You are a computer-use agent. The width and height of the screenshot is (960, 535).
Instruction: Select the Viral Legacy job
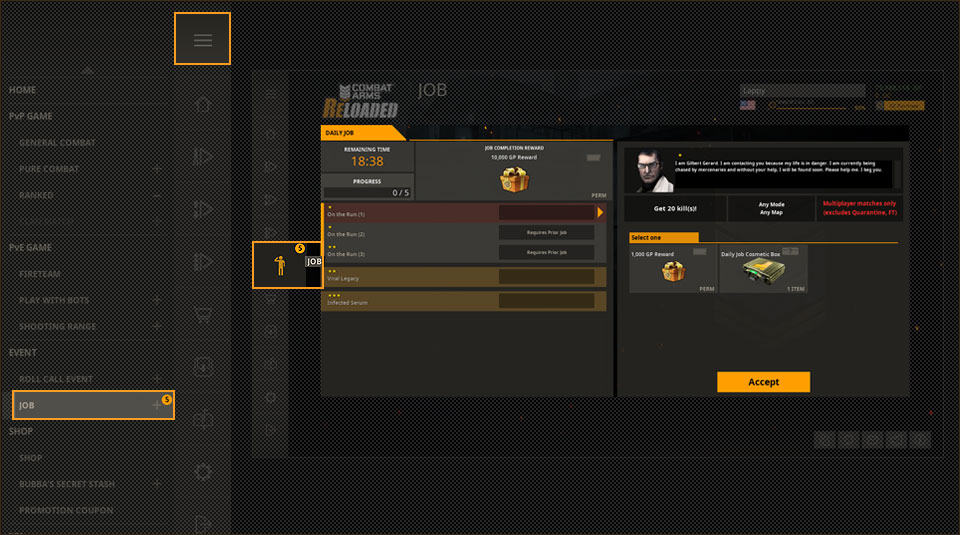coord(463,277)
